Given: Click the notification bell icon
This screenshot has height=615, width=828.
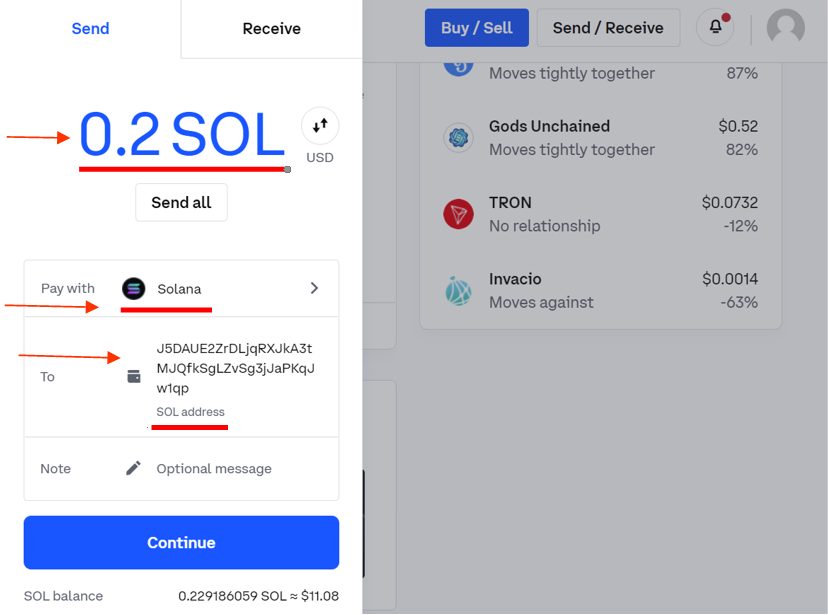Looking at the screenshot, I should (x=716, y=26).
